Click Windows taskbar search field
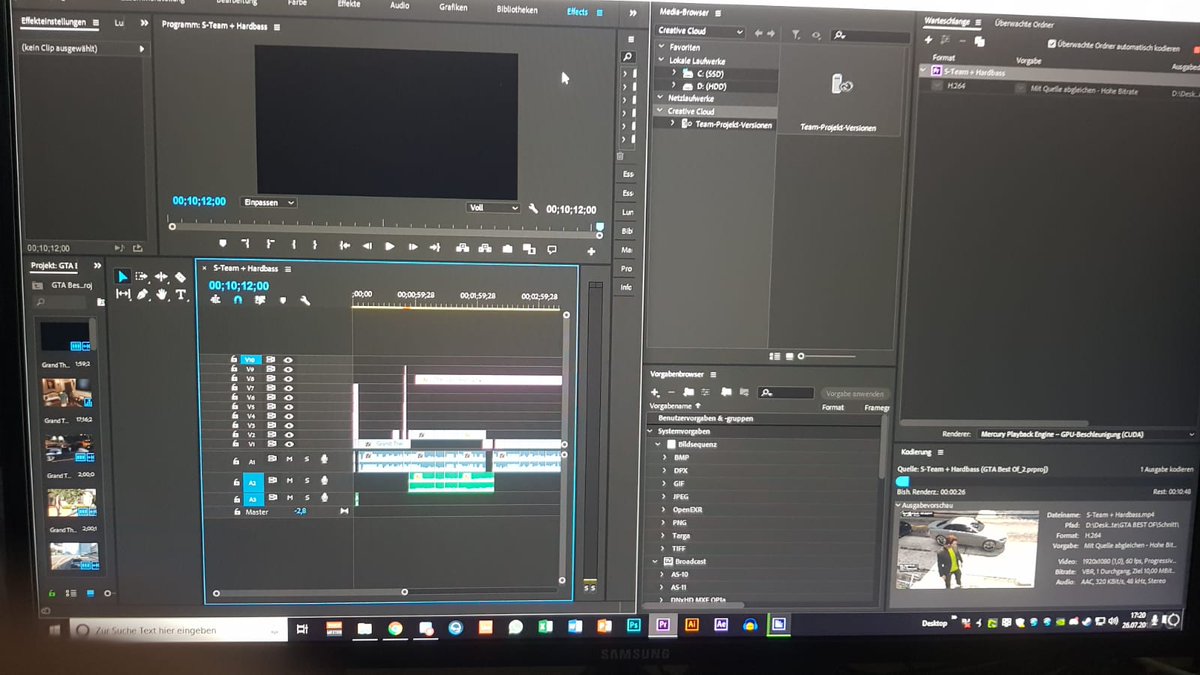Image resolution: width=1200 pixels, height=675 pixels. pos(180,631)
